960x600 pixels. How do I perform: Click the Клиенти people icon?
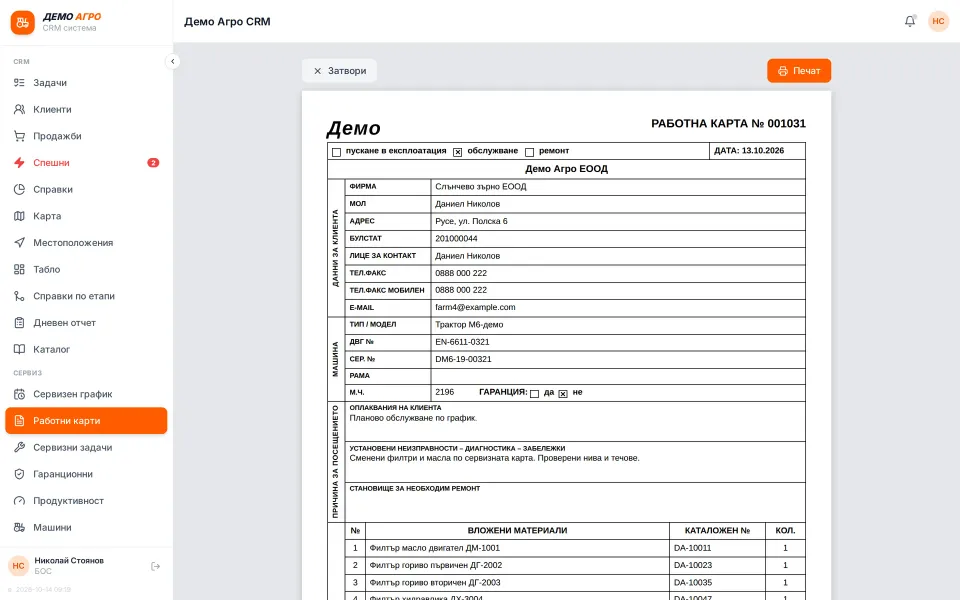[20, 109]
